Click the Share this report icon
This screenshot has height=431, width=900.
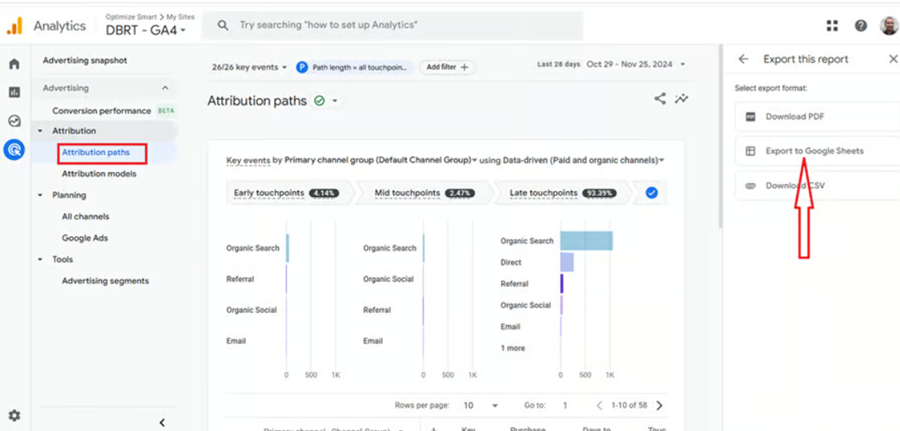pos(660,99)
